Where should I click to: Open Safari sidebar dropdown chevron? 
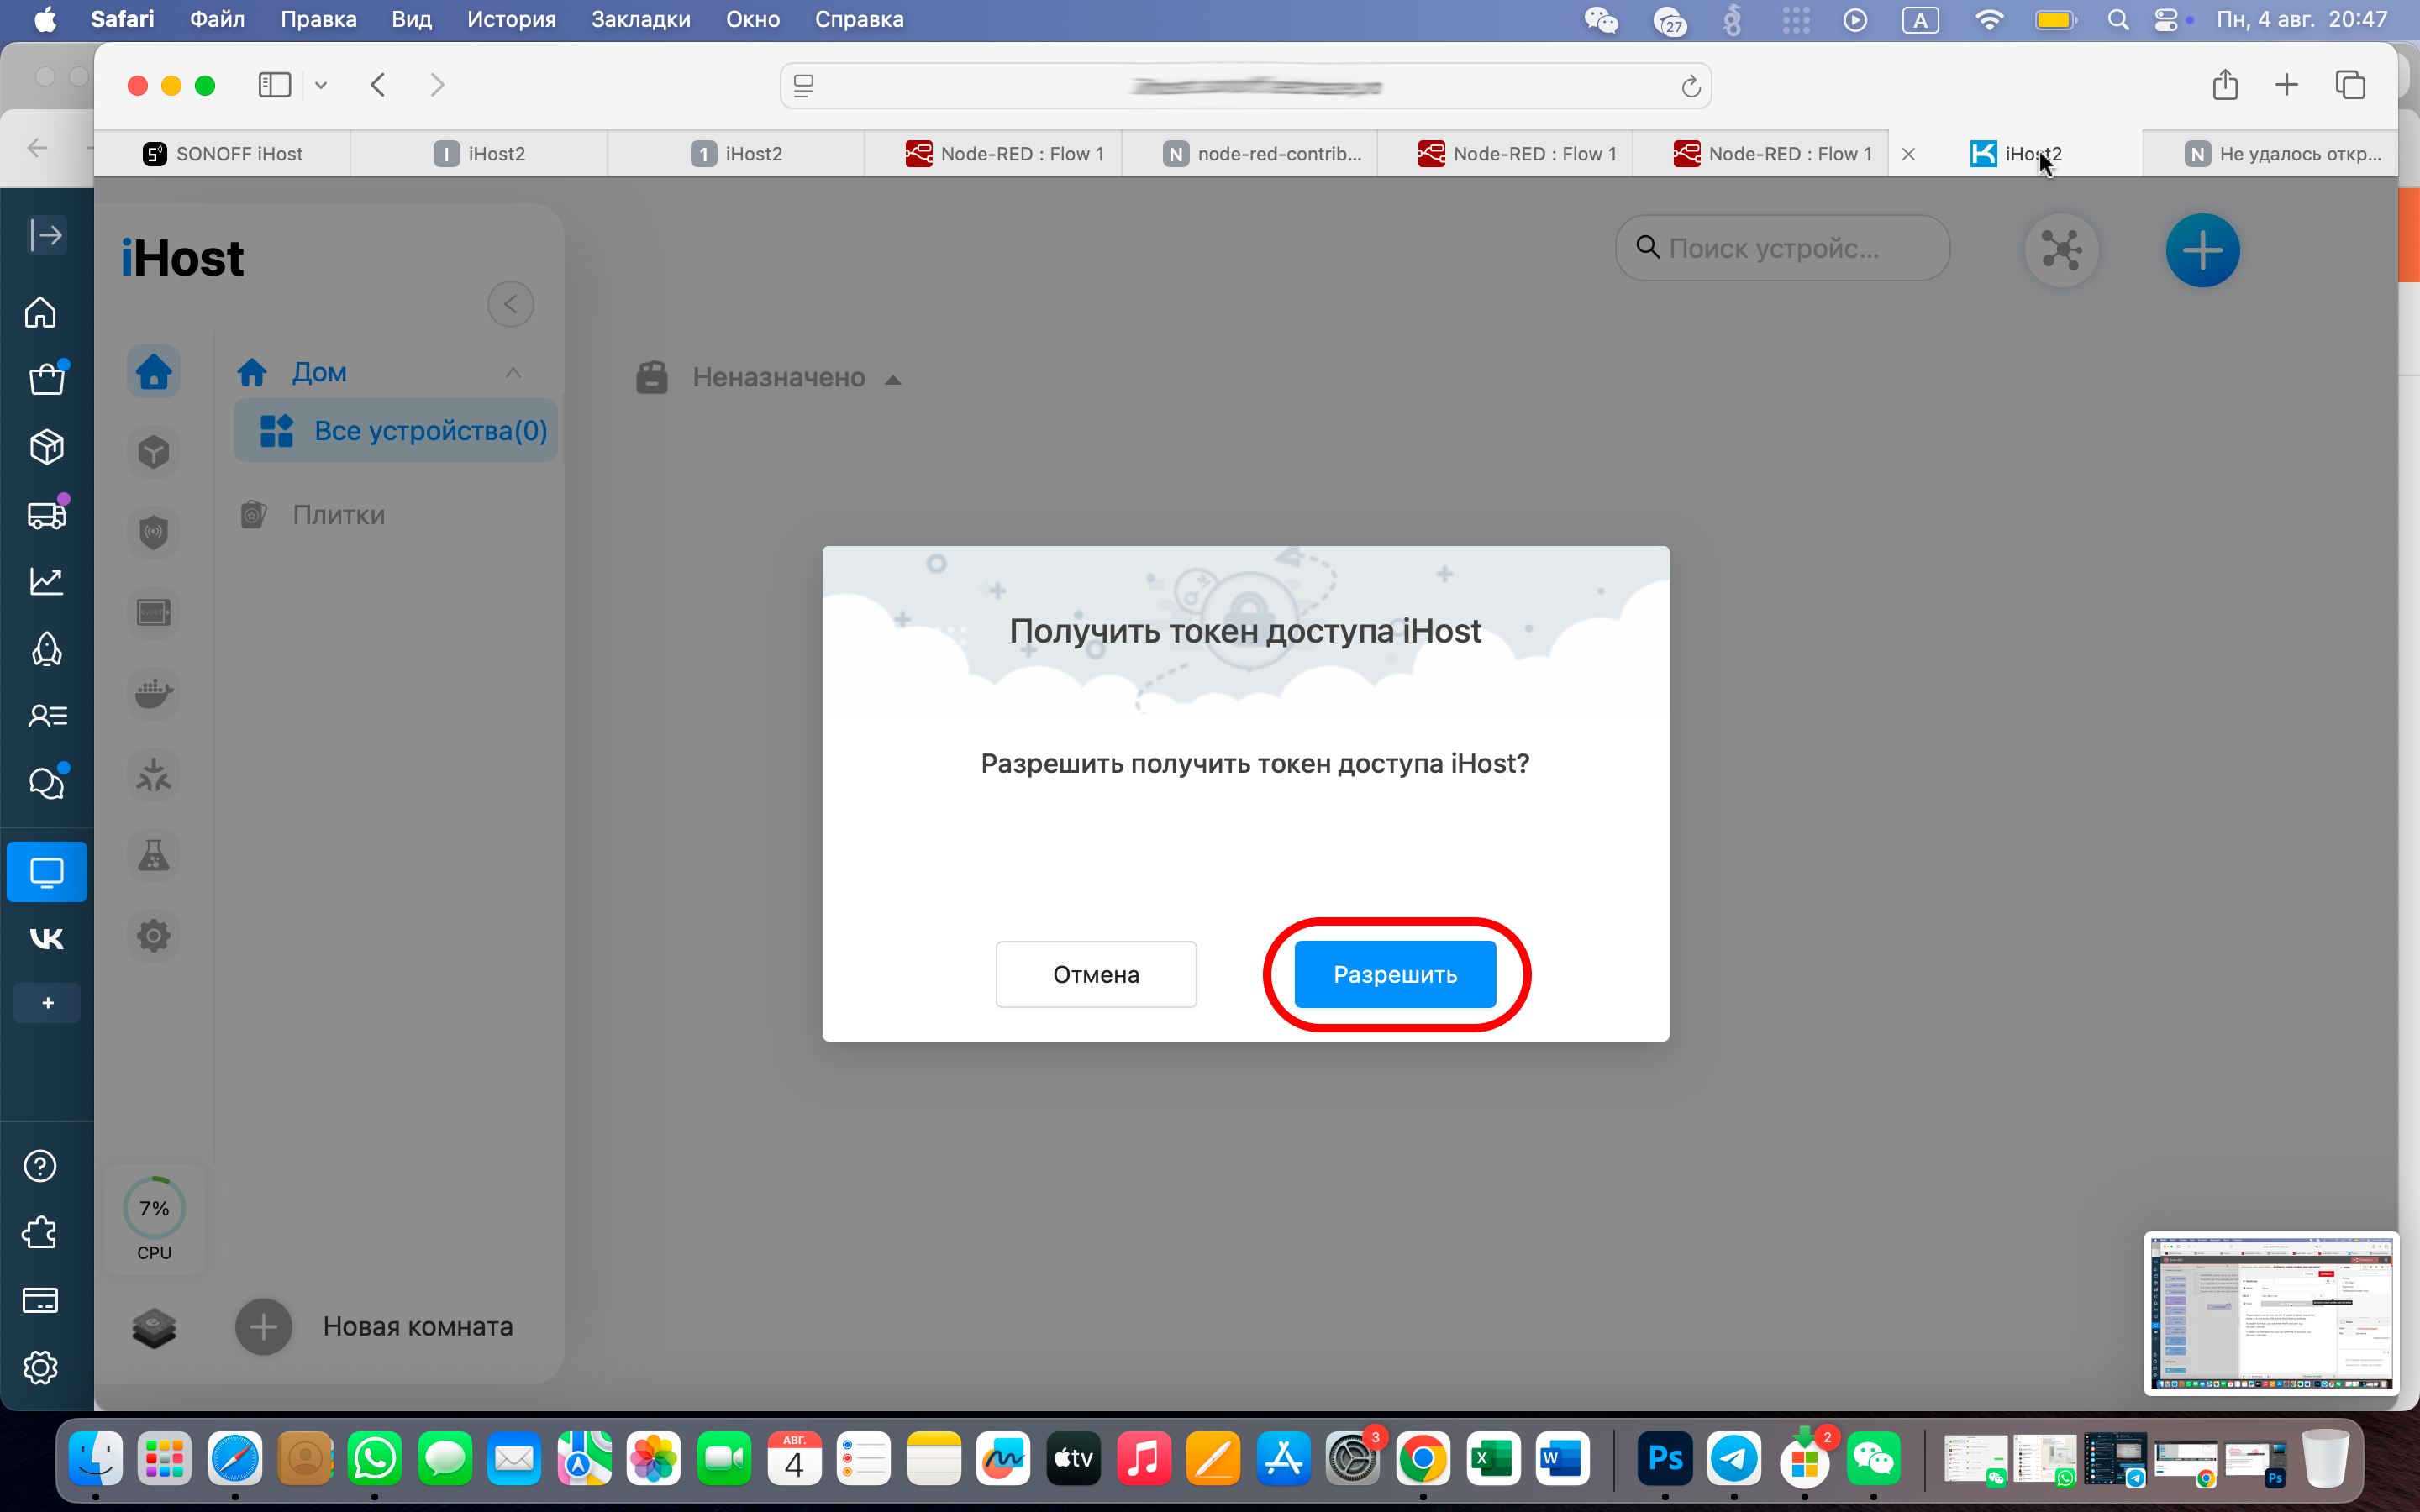tap(321, 86)
